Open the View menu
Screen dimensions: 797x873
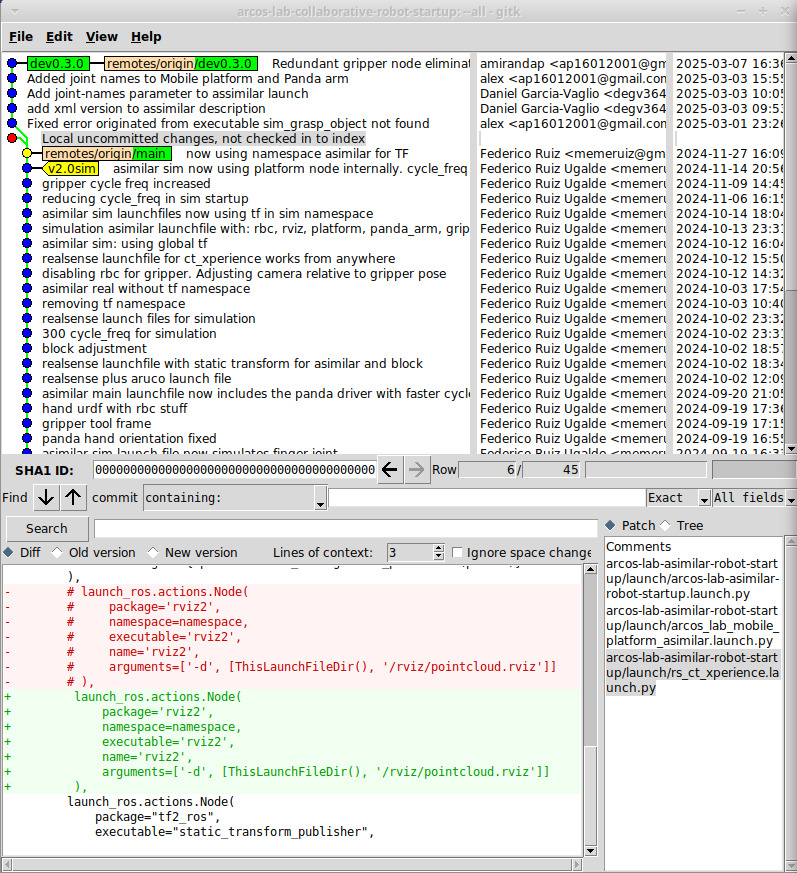click(x=101, y=36)
